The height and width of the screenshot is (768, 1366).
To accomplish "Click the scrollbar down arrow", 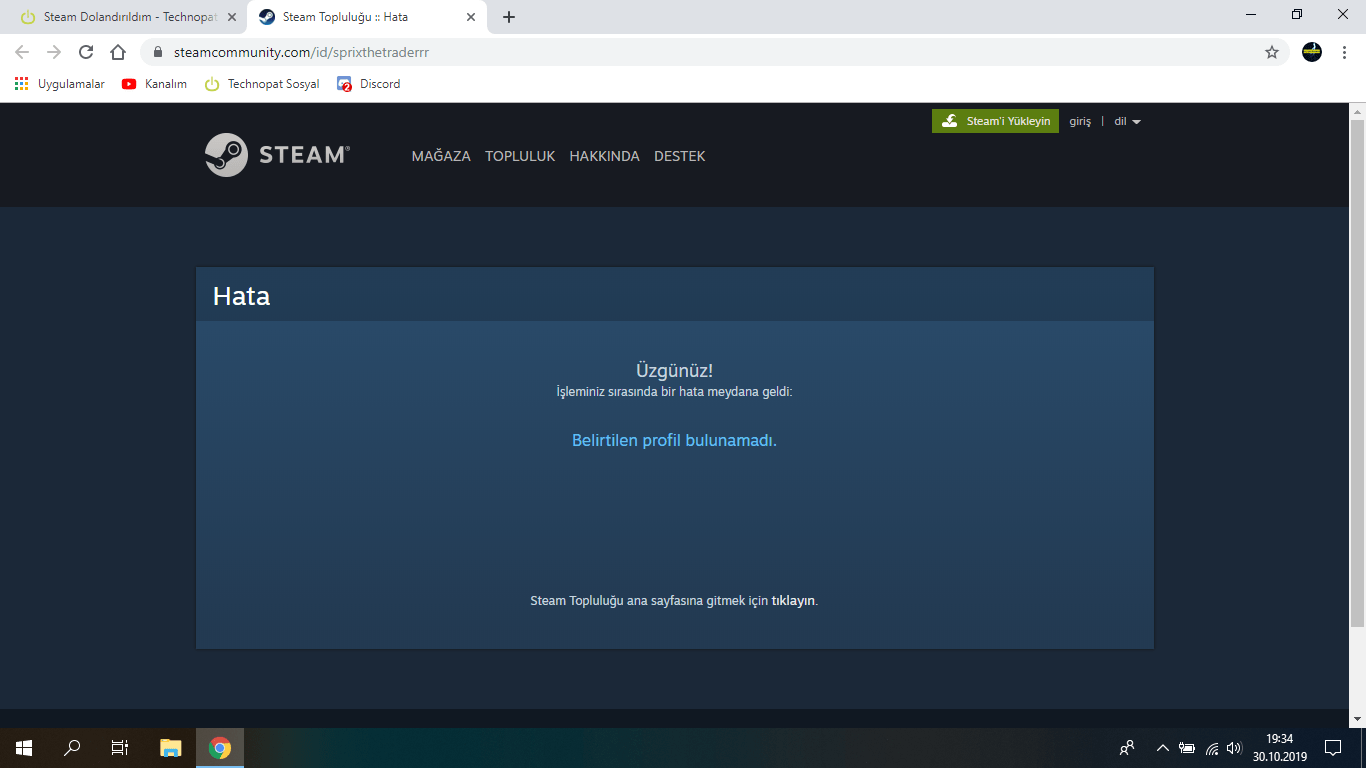I will (x=1357, y=719).
